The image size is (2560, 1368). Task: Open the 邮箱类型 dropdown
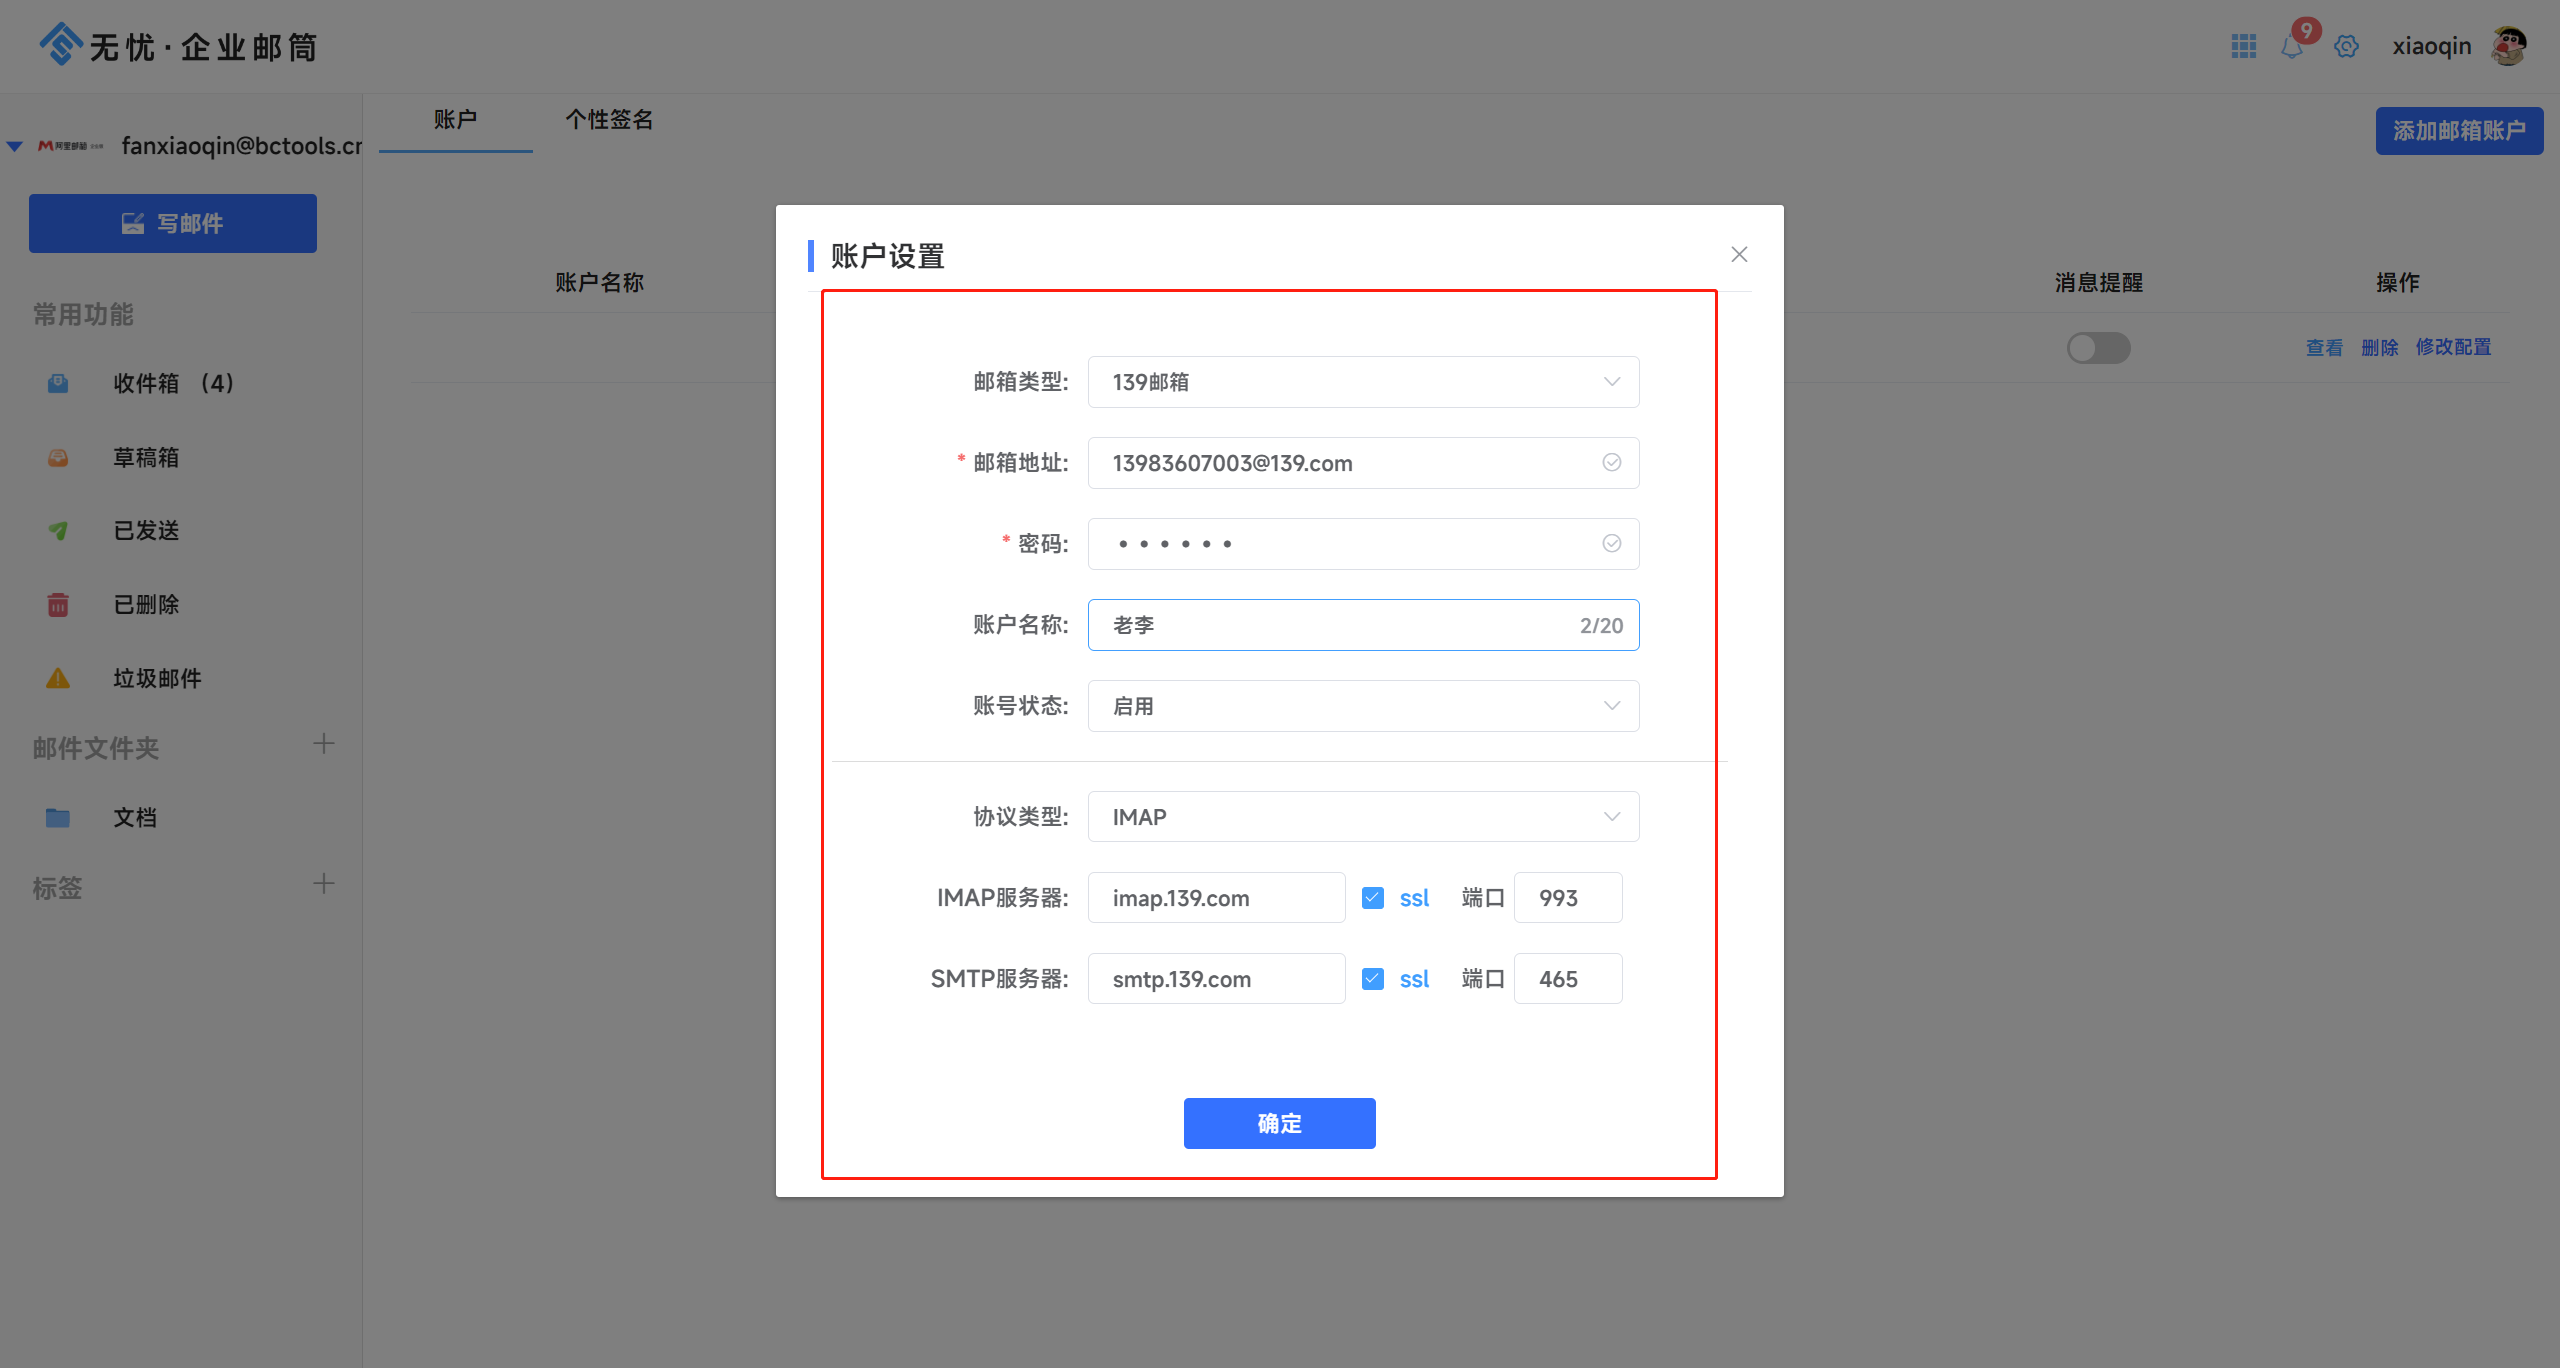[x=1363, y=382]
